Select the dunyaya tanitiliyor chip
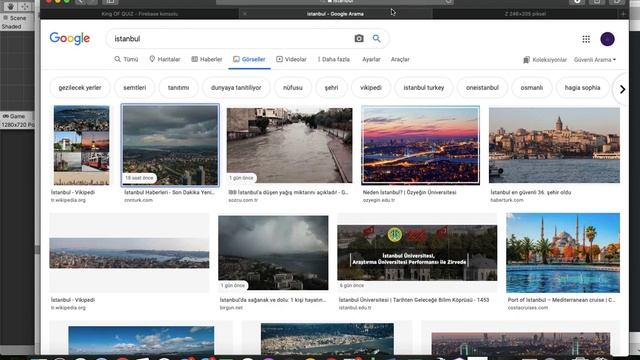 pos(236,88)
